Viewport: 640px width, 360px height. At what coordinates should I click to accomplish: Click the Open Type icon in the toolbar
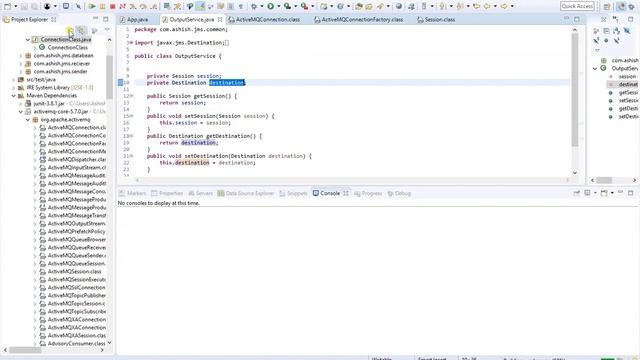coord(359,6)
